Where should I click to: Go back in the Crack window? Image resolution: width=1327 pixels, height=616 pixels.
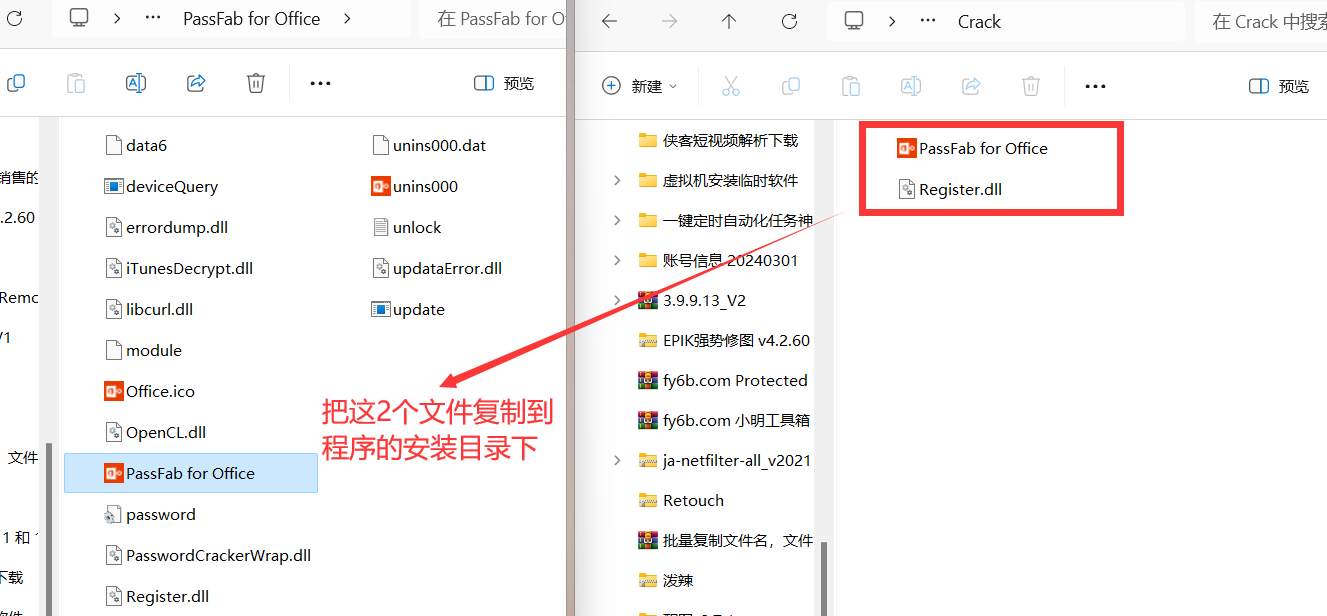(609, 21)
